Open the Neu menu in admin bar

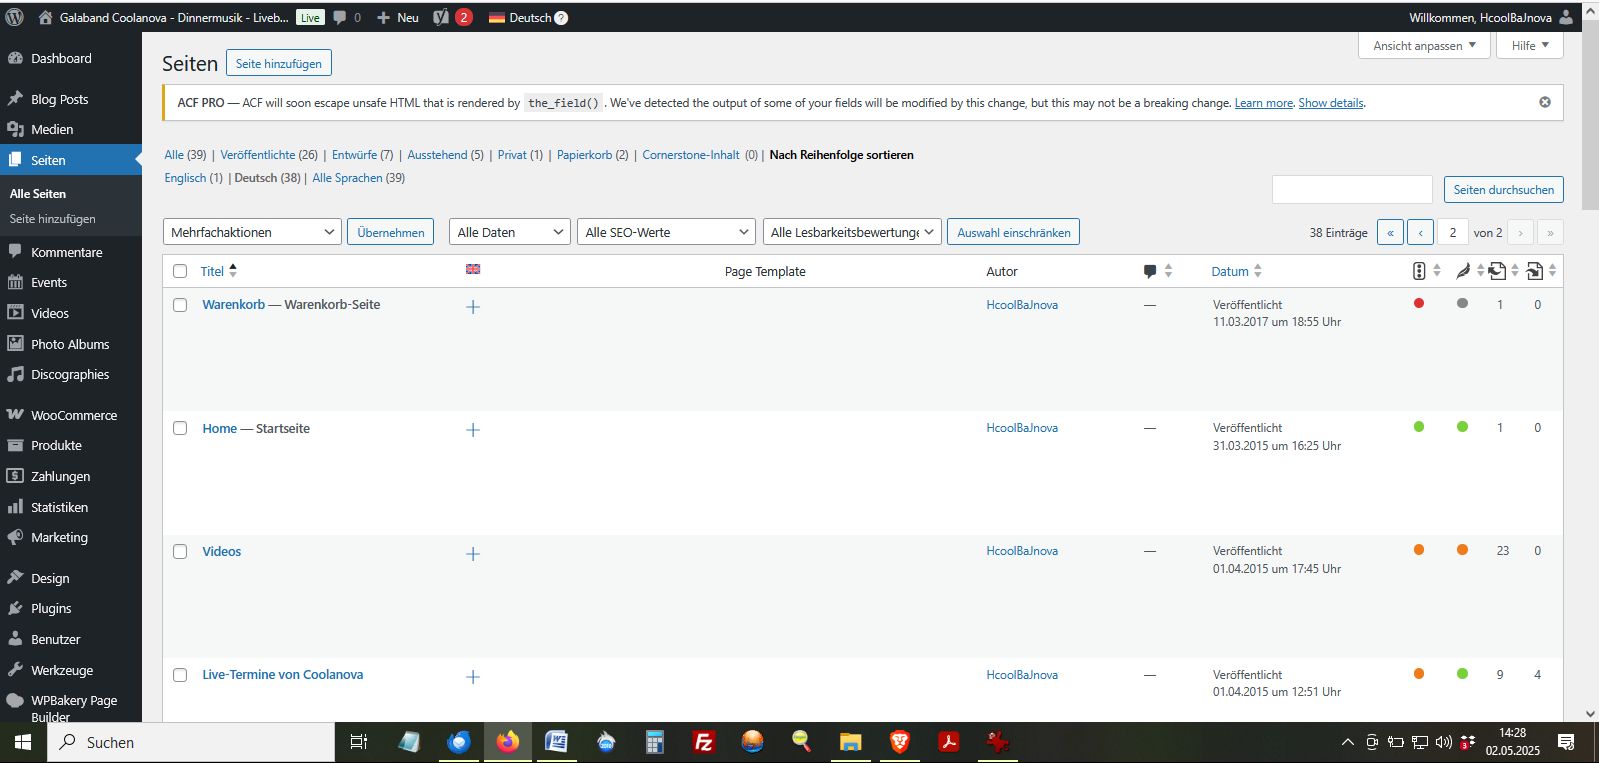398,17
